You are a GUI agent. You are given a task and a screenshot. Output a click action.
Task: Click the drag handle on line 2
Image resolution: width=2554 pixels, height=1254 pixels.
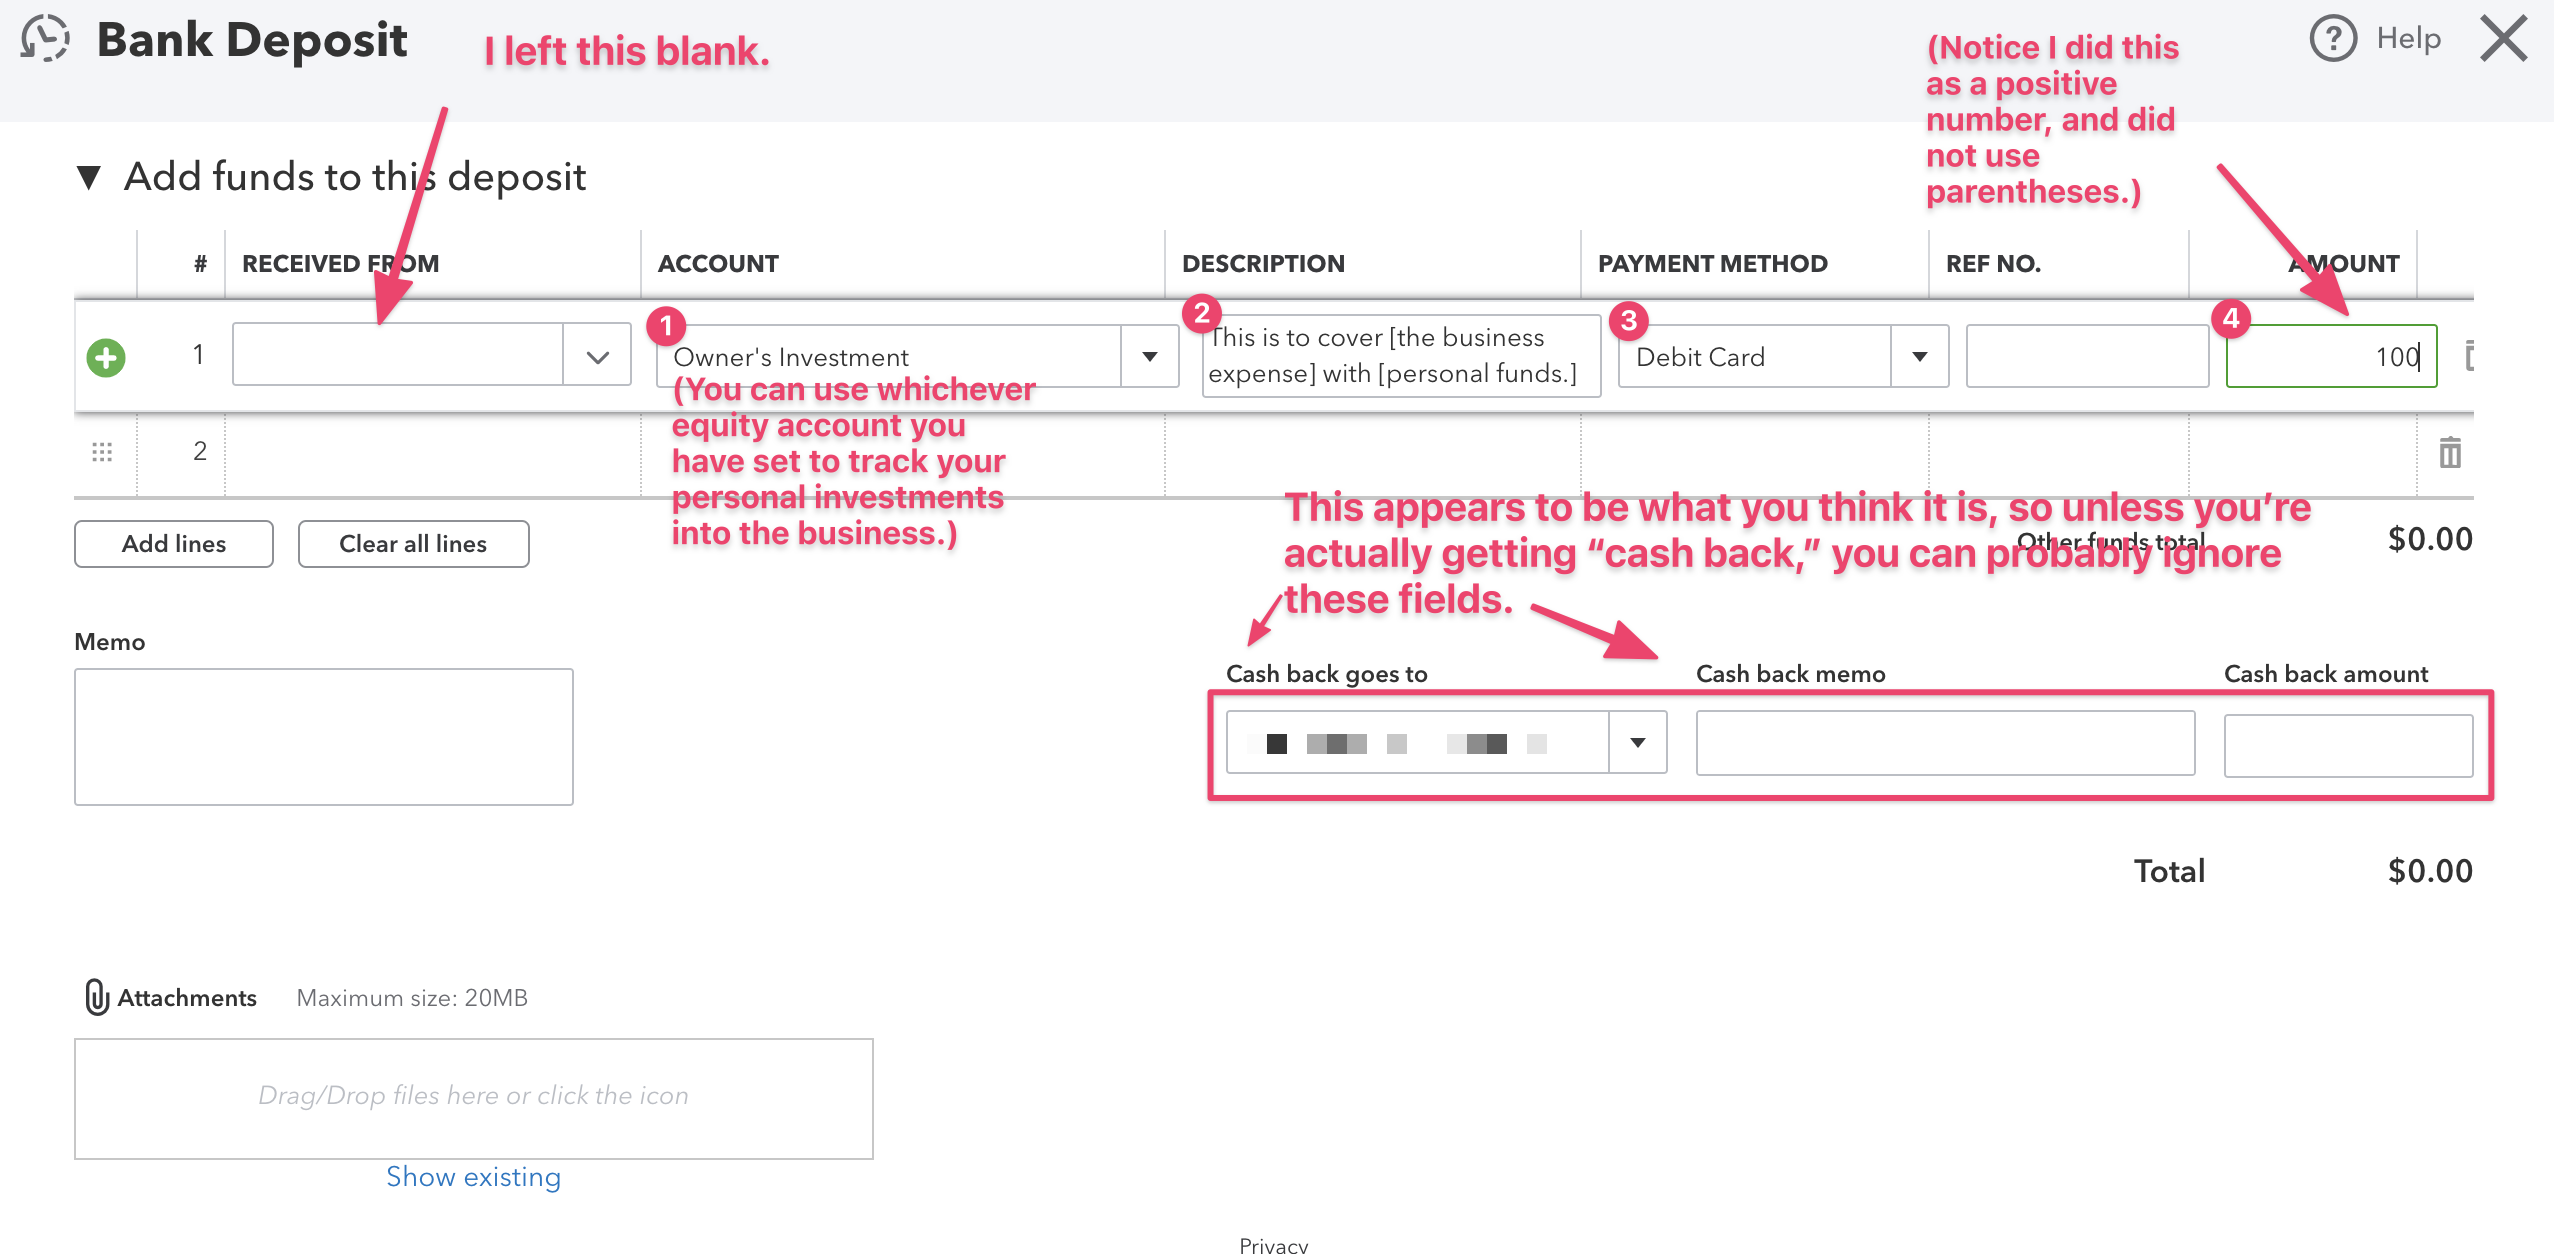click(x=102, y=452)
